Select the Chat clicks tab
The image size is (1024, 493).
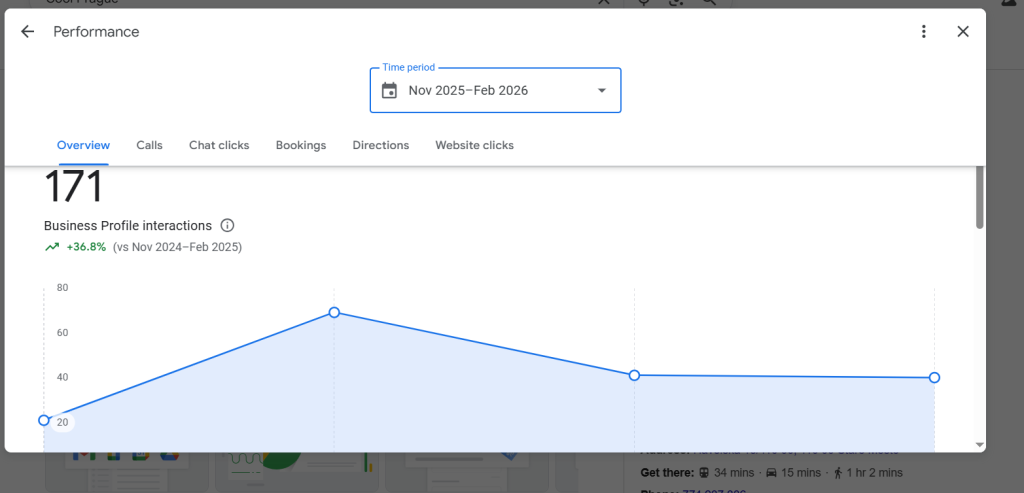(219, 145)
